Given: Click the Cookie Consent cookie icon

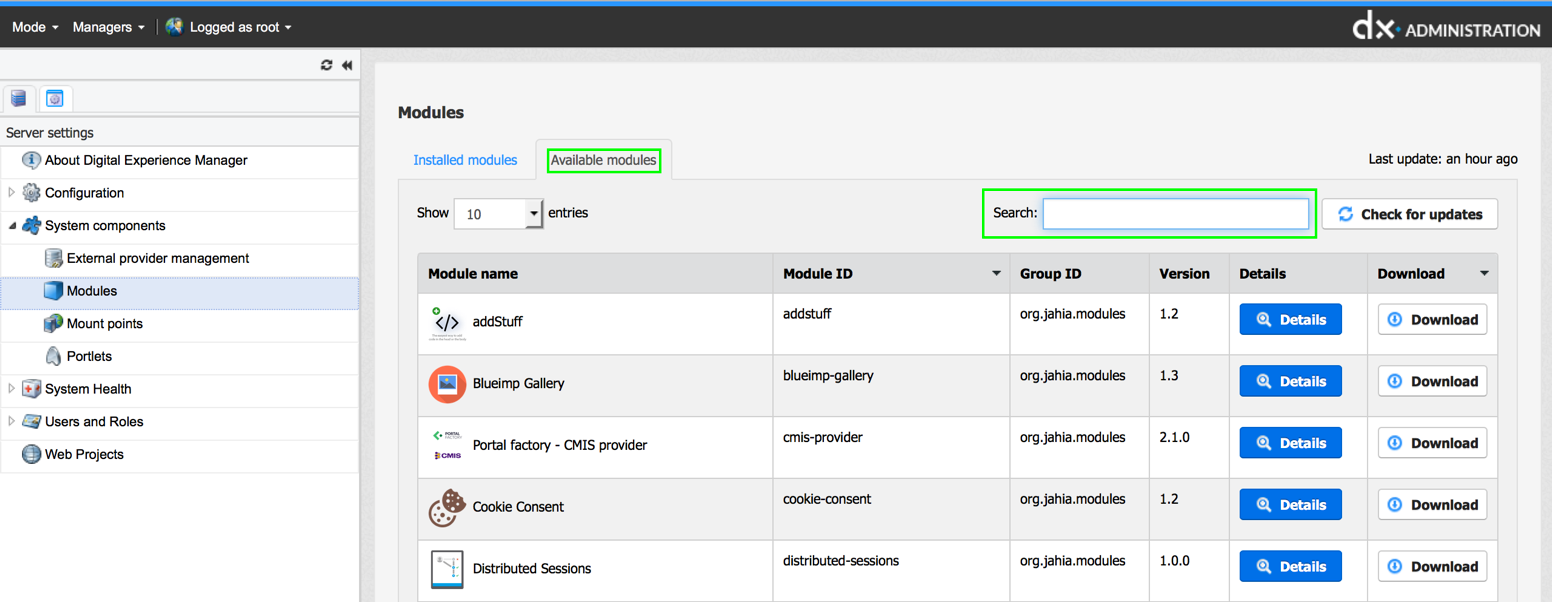Looking at the screenshot, I should 447,507.
